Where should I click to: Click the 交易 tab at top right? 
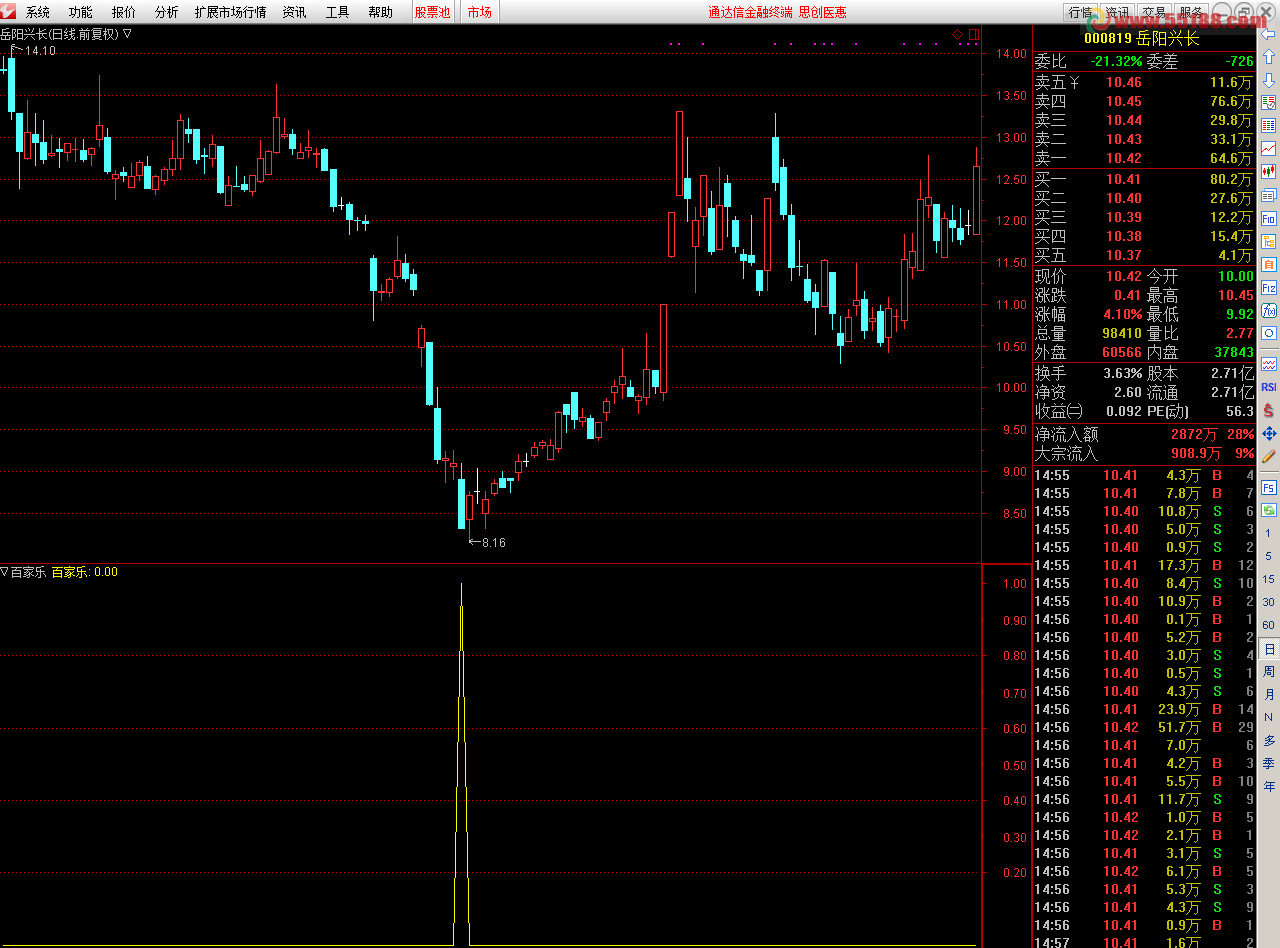pos(1155,12)
